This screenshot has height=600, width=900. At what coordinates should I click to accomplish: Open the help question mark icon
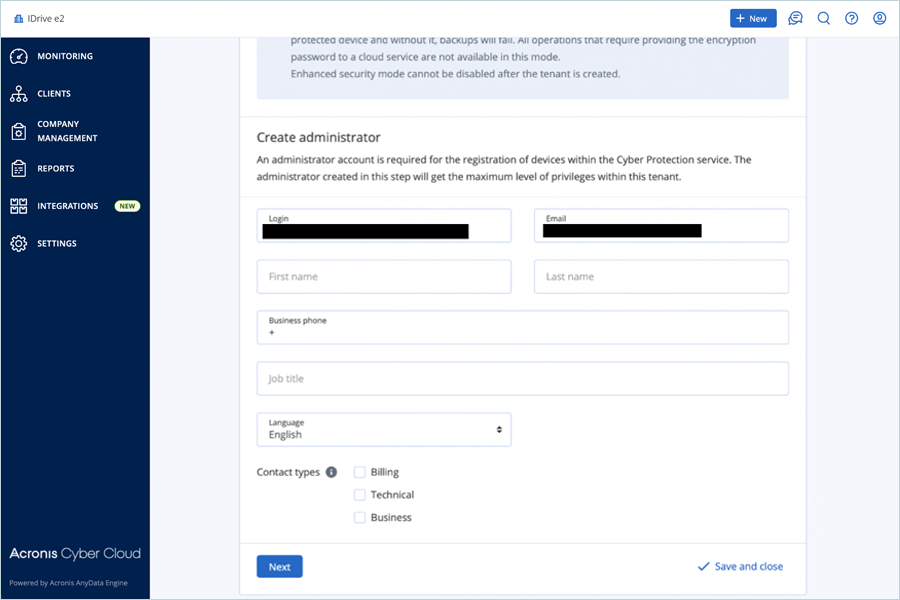point(851,18)
